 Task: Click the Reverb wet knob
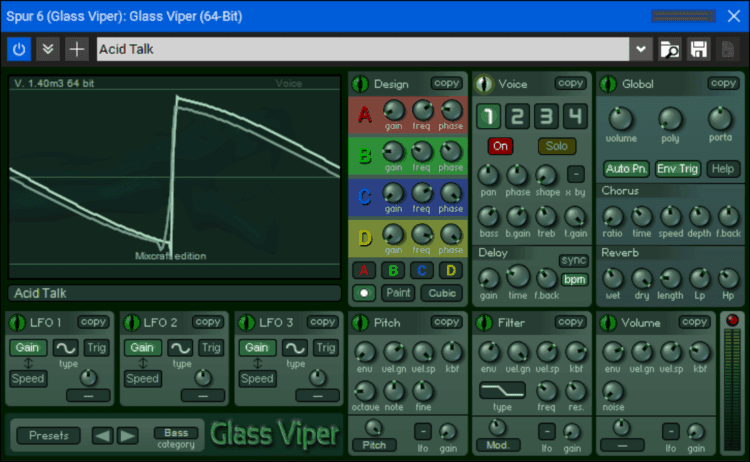(x=613, y=279)
